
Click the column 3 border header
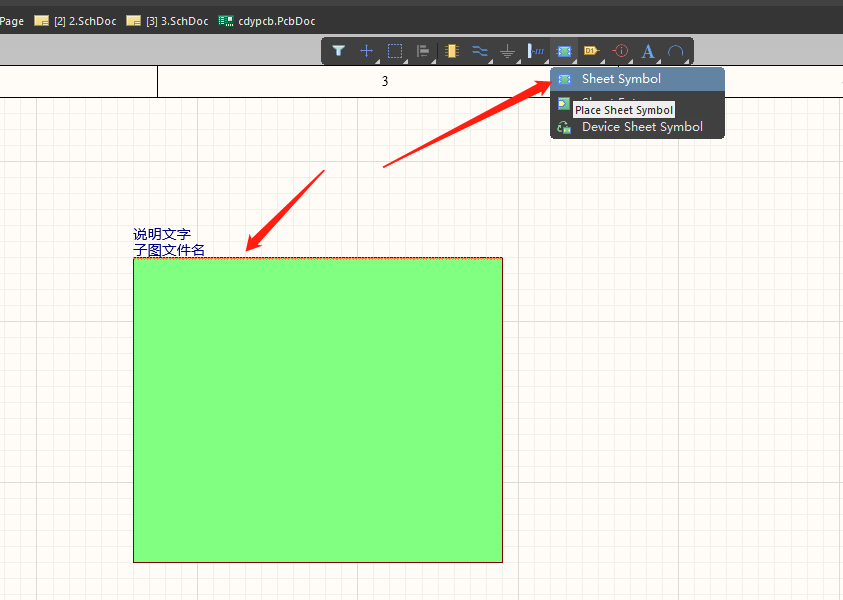click(385, 81)
